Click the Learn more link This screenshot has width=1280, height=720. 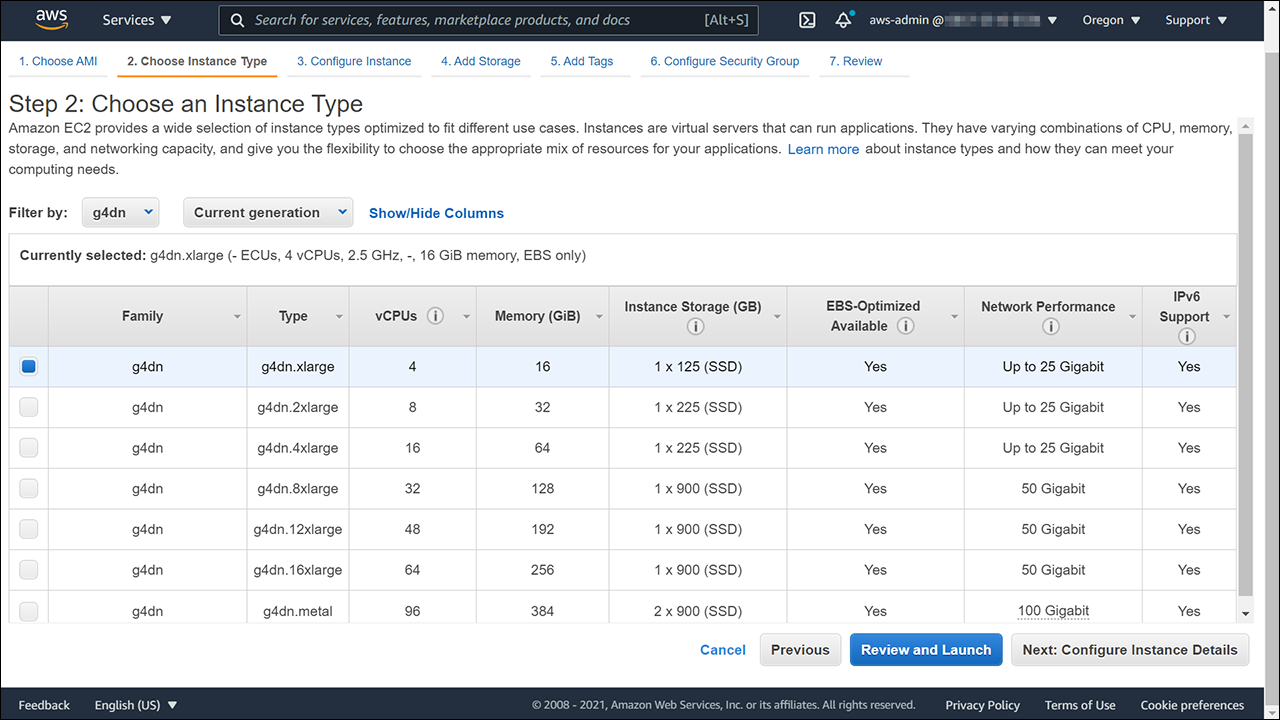click(823, 149)
